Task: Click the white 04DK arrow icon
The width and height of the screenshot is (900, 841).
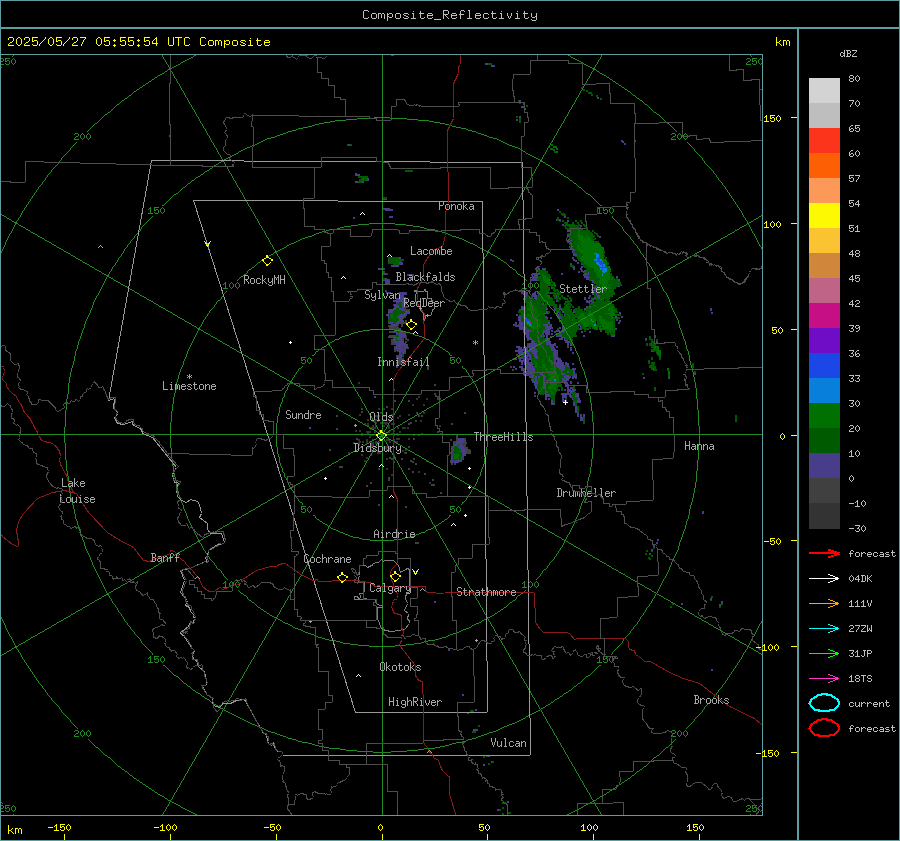Action: click(824, 579)
